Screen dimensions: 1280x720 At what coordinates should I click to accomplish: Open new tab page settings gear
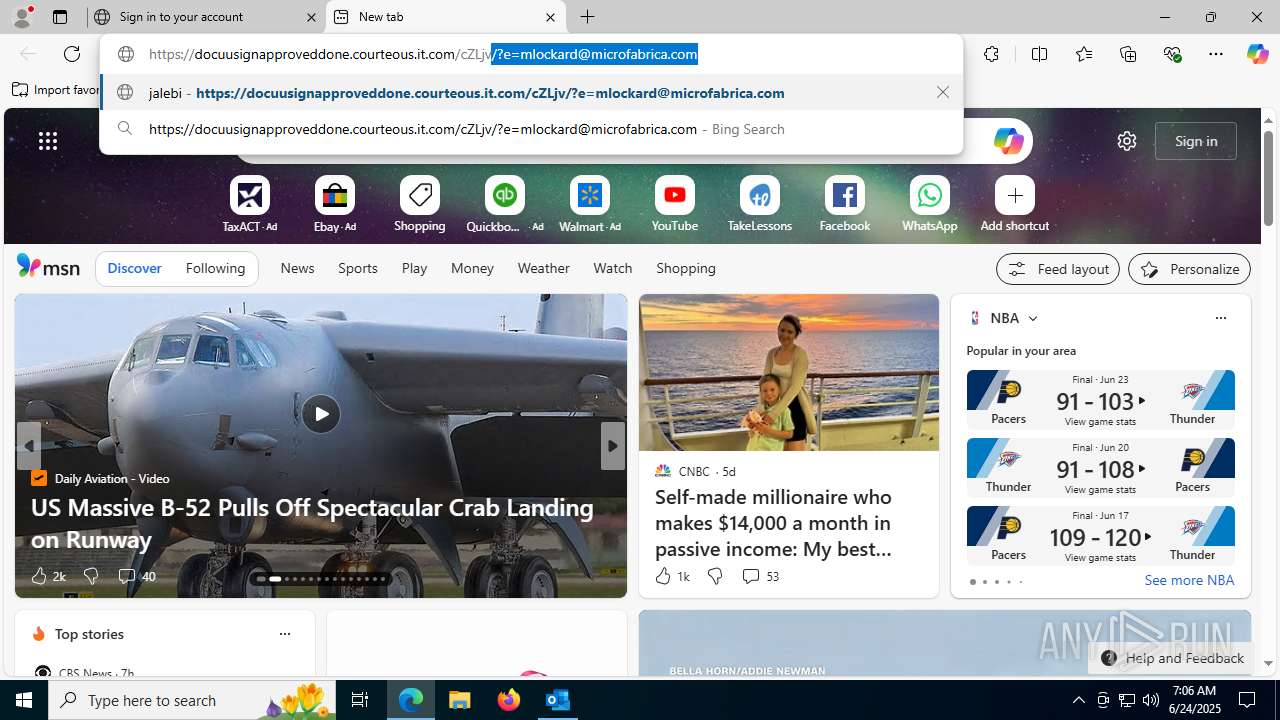tap(1127, 141)
